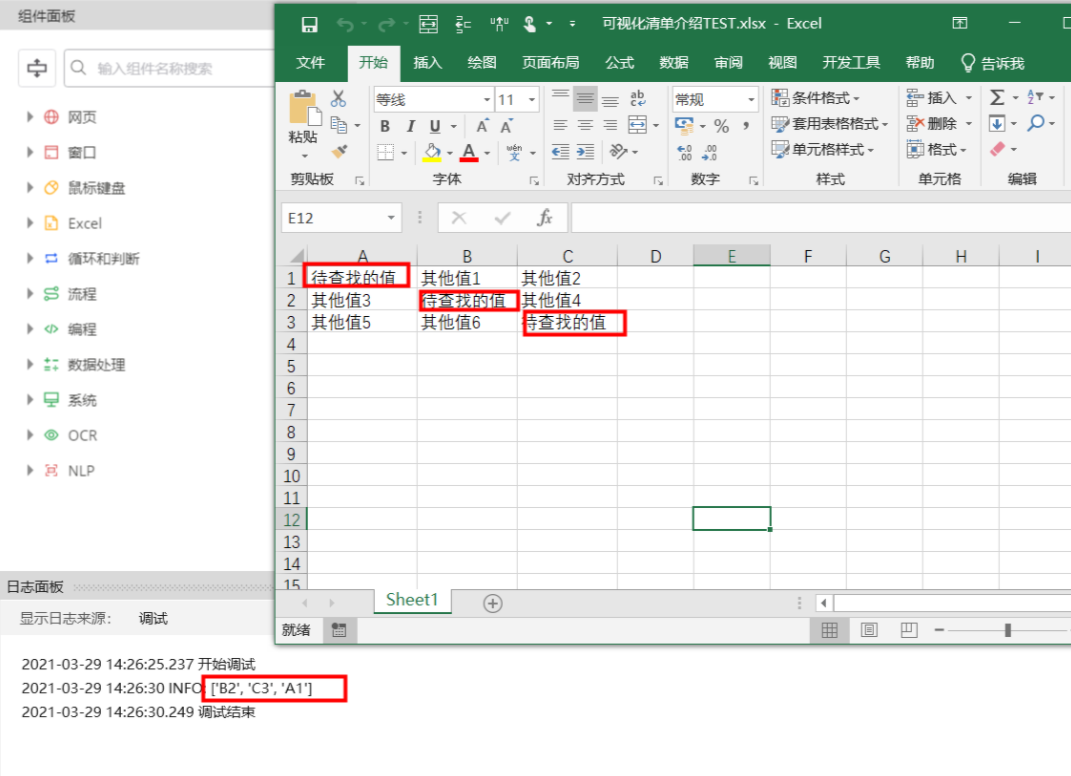Decrease decimal places
The width and height of the screenshot is (1071, 776).
(710, 152)
